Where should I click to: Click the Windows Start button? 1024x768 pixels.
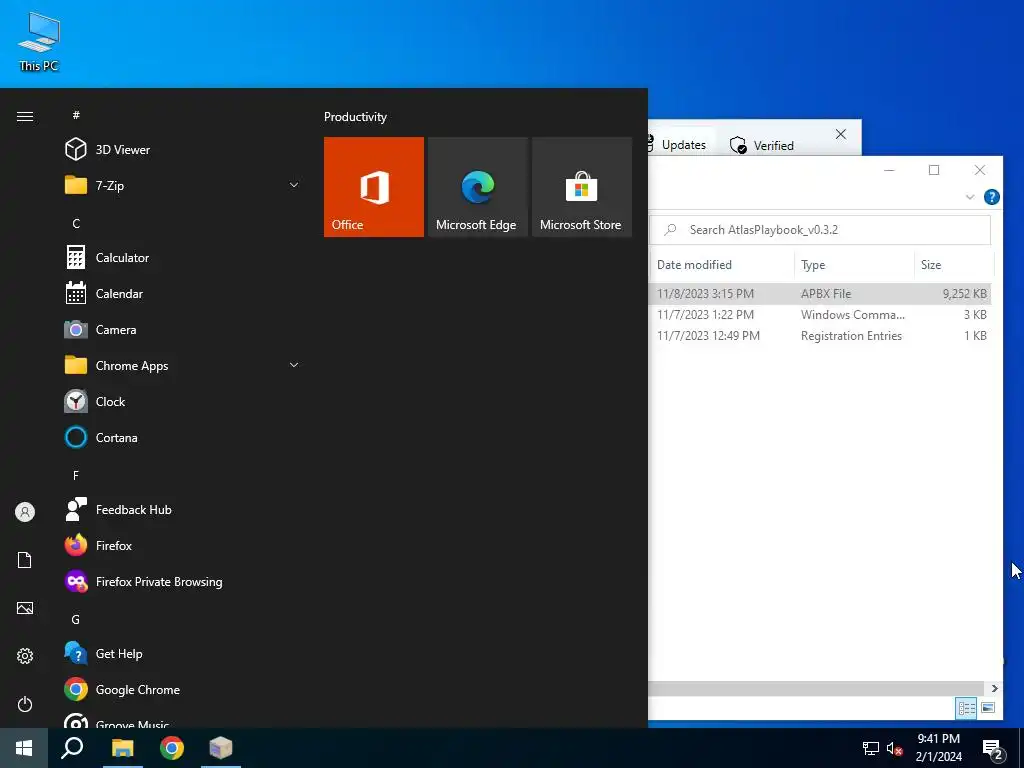[x=24, y=748]
